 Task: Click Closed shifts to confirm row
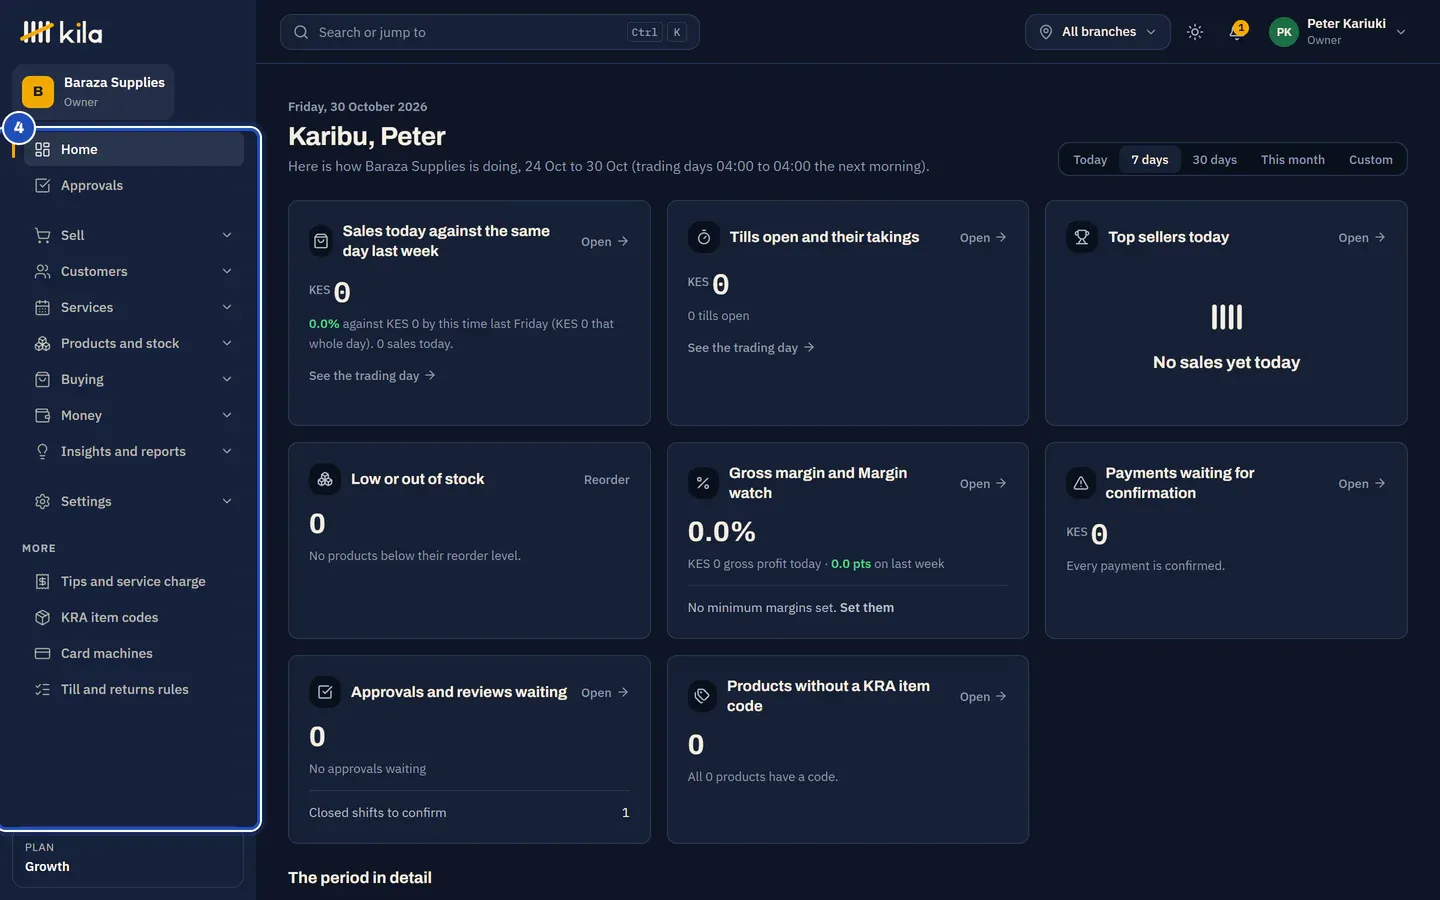(469, 812)
